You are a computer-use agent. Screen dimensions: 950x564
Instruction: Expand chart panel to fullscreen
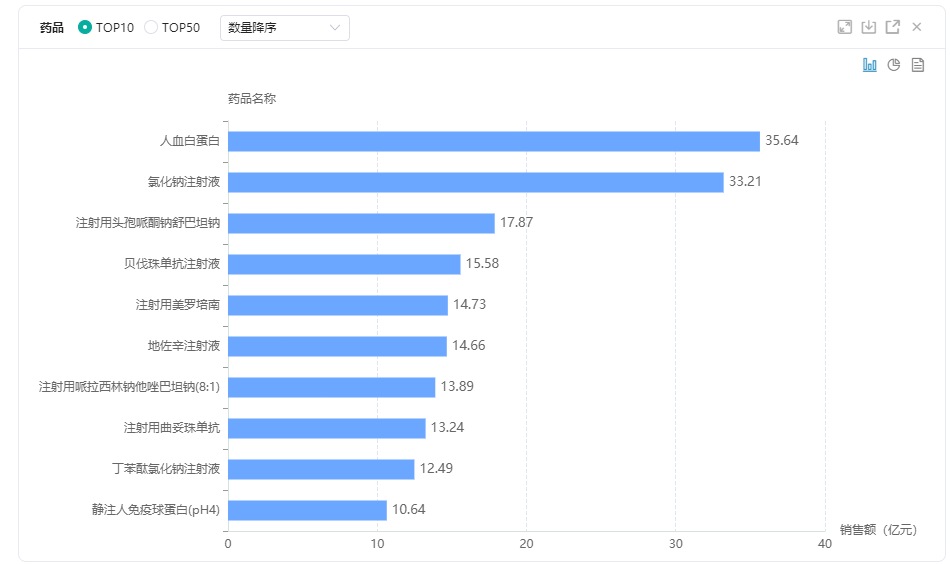(845, 27)
